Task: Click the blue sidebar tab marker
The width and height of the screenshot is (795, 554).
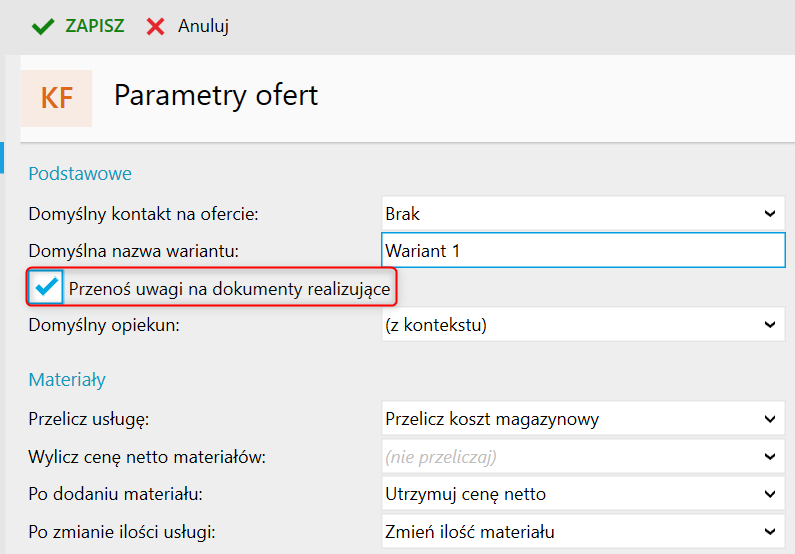Action: coord(2,156)
